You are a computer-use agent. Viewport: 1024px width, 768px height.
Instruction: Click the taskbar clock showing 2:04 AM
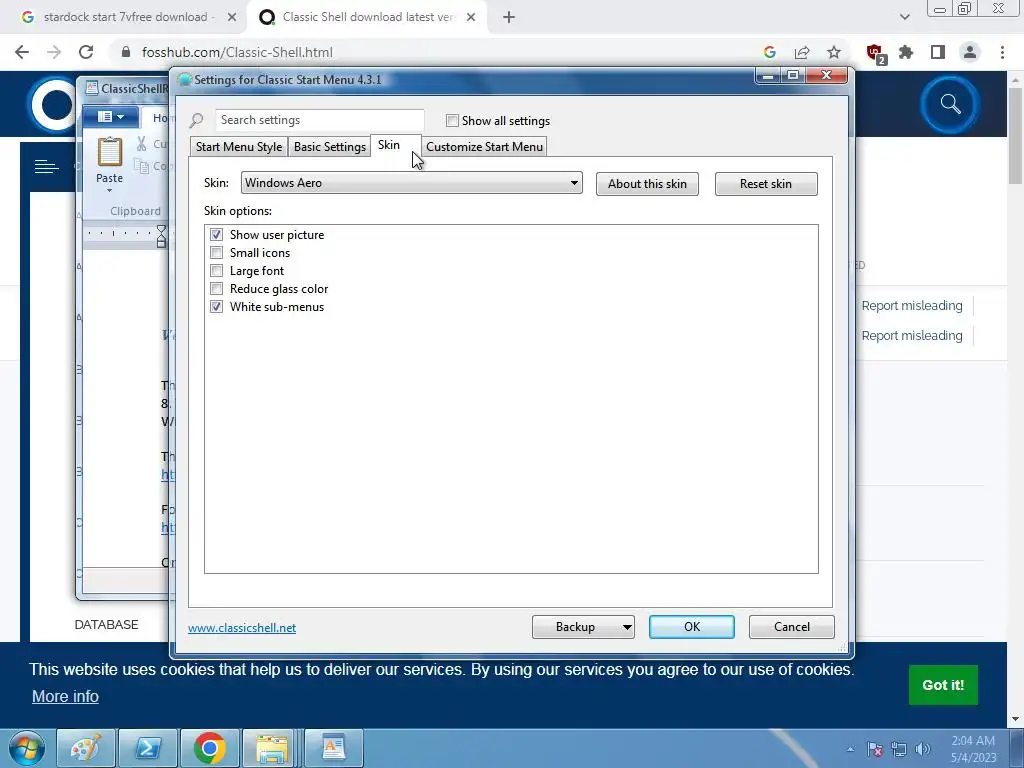pyautogui.click(x=973, y=749)
